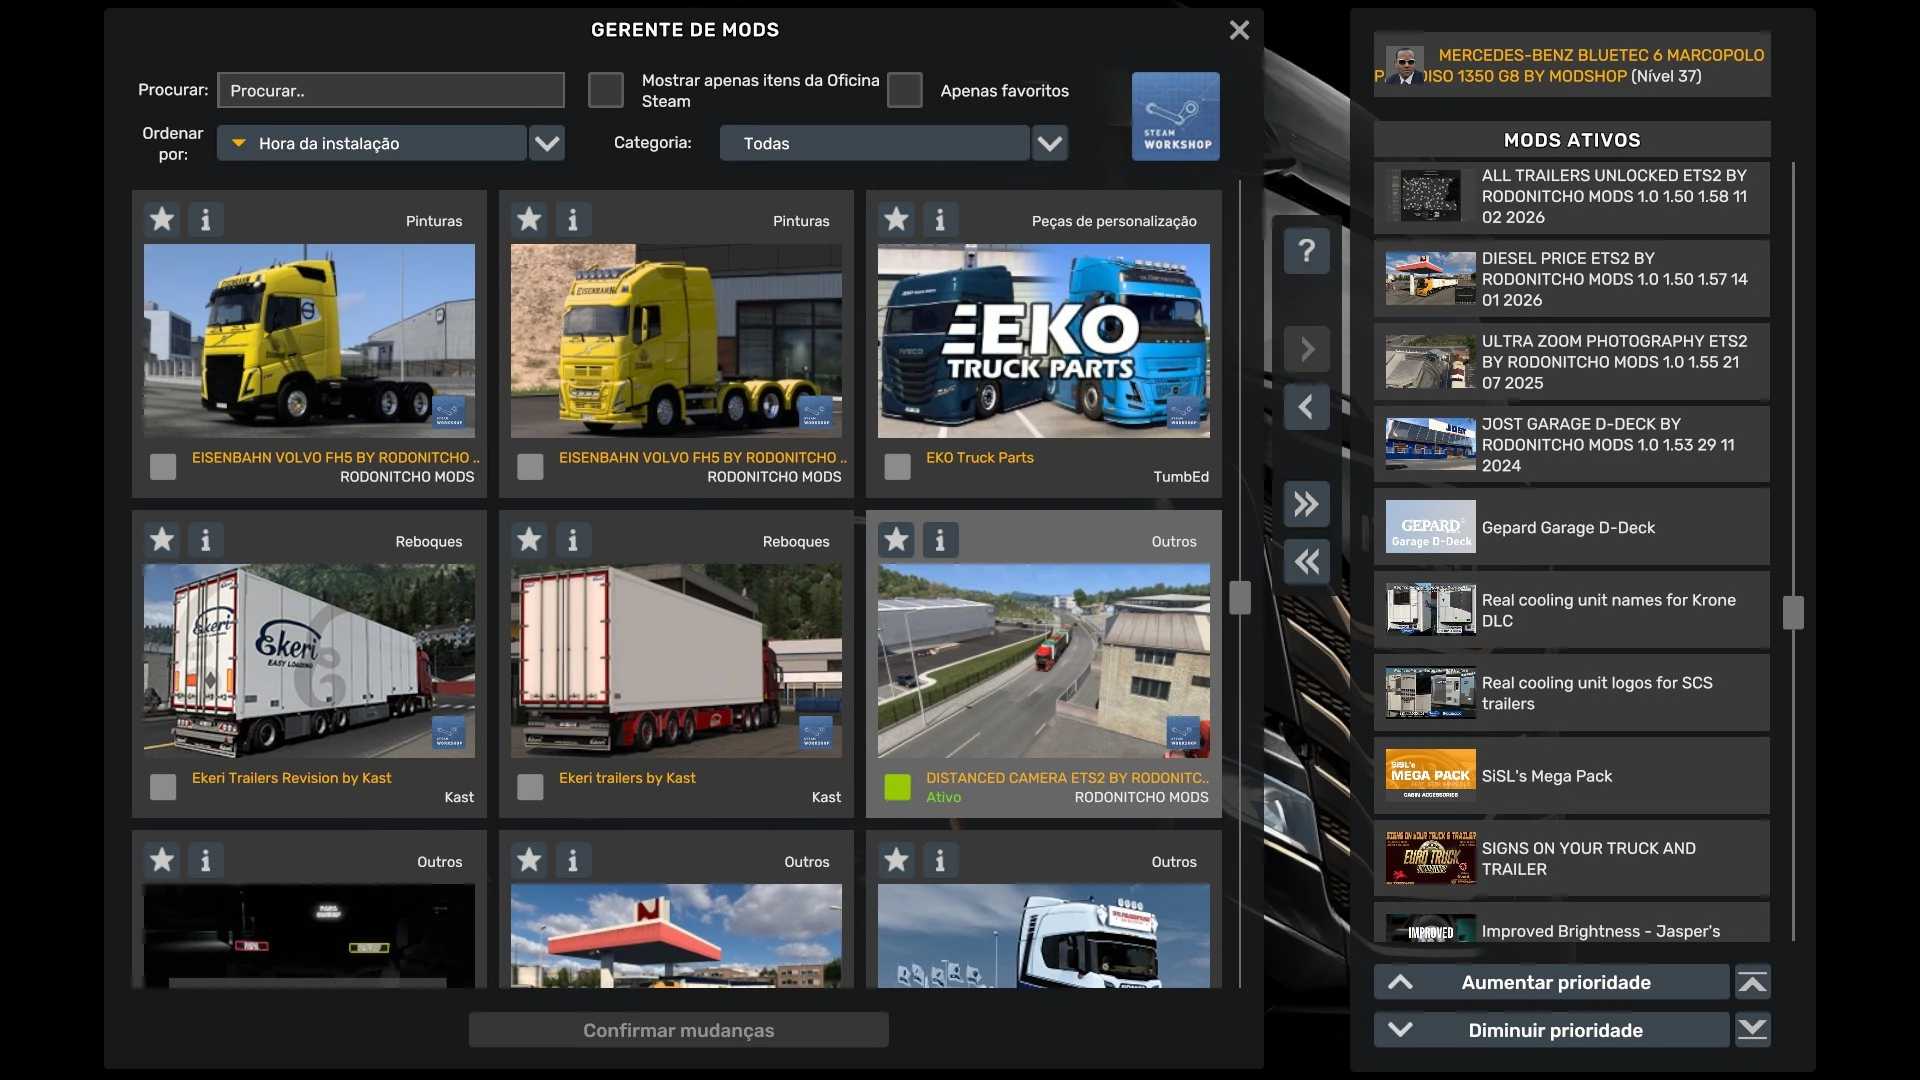This screenshot has height=1080, width=1920.
Task: Tick the Apenas favoritos checkbox
Action: [x=904, y=90]
